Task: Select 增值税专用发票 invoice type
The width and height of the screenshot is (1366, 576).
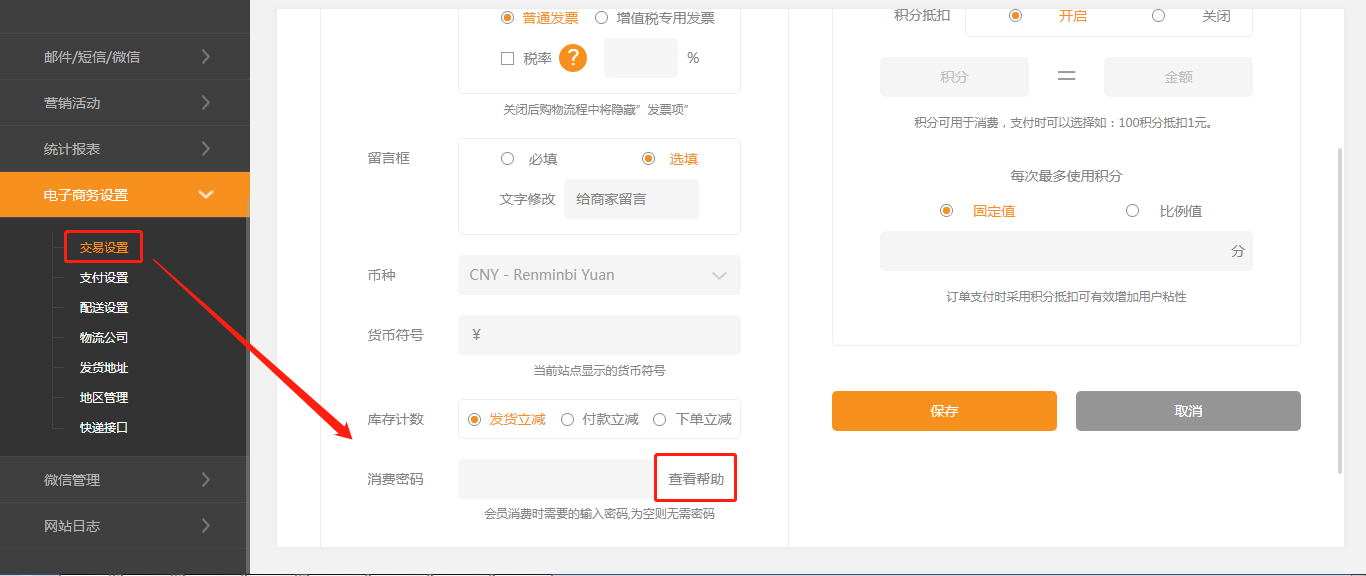Action: [601, 18]
